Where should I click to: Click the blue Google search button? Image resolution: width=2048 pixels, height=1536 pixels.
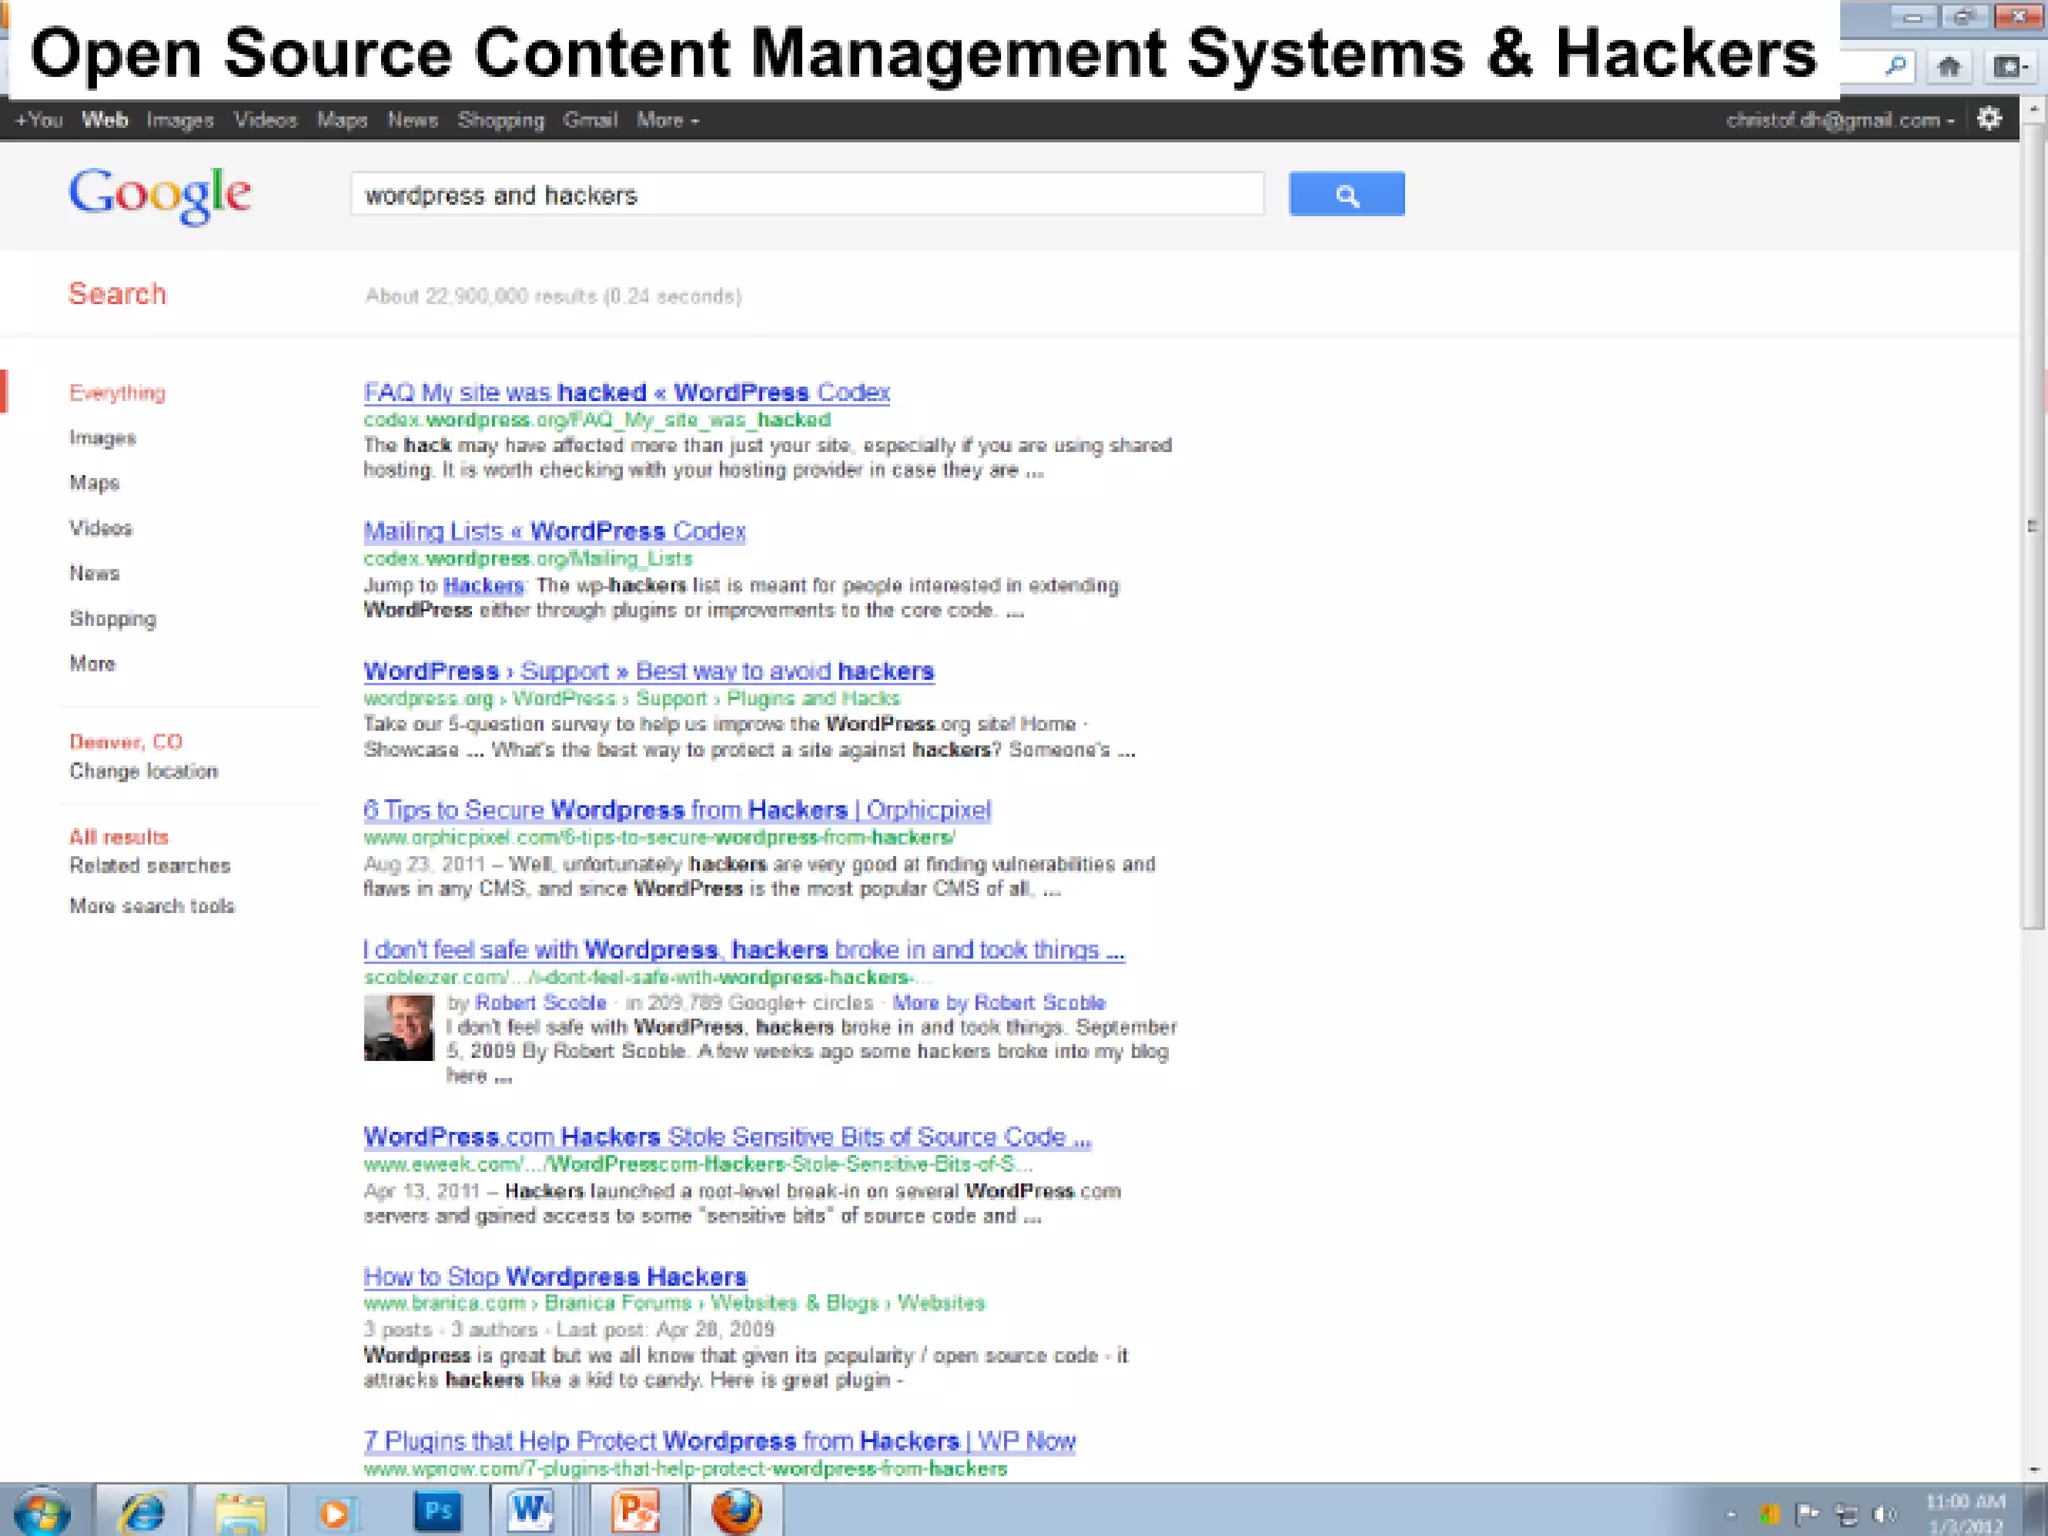point(1346,194)
